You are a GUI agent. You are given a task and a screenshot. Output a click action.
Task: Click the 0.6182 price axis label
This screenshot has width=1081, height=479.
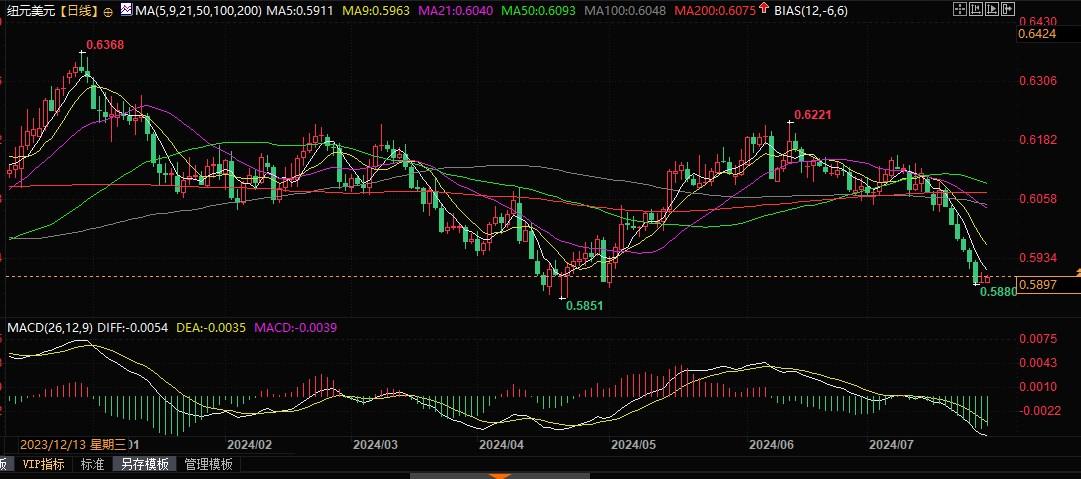(x=1038, y=140)
